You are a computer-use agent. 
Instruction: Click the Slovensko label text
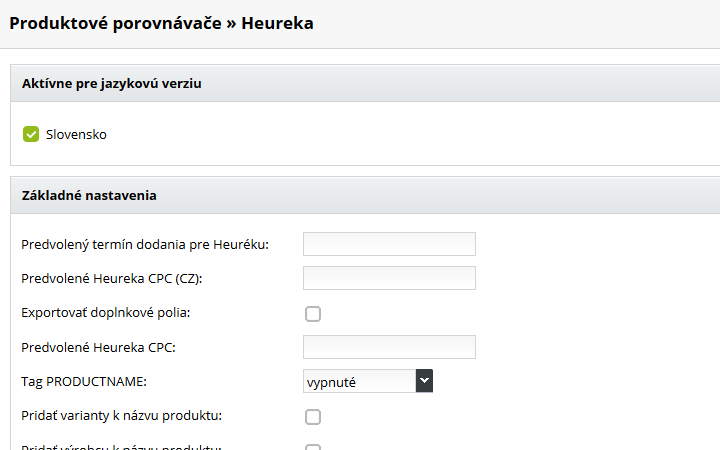click(x=76, y=134)
